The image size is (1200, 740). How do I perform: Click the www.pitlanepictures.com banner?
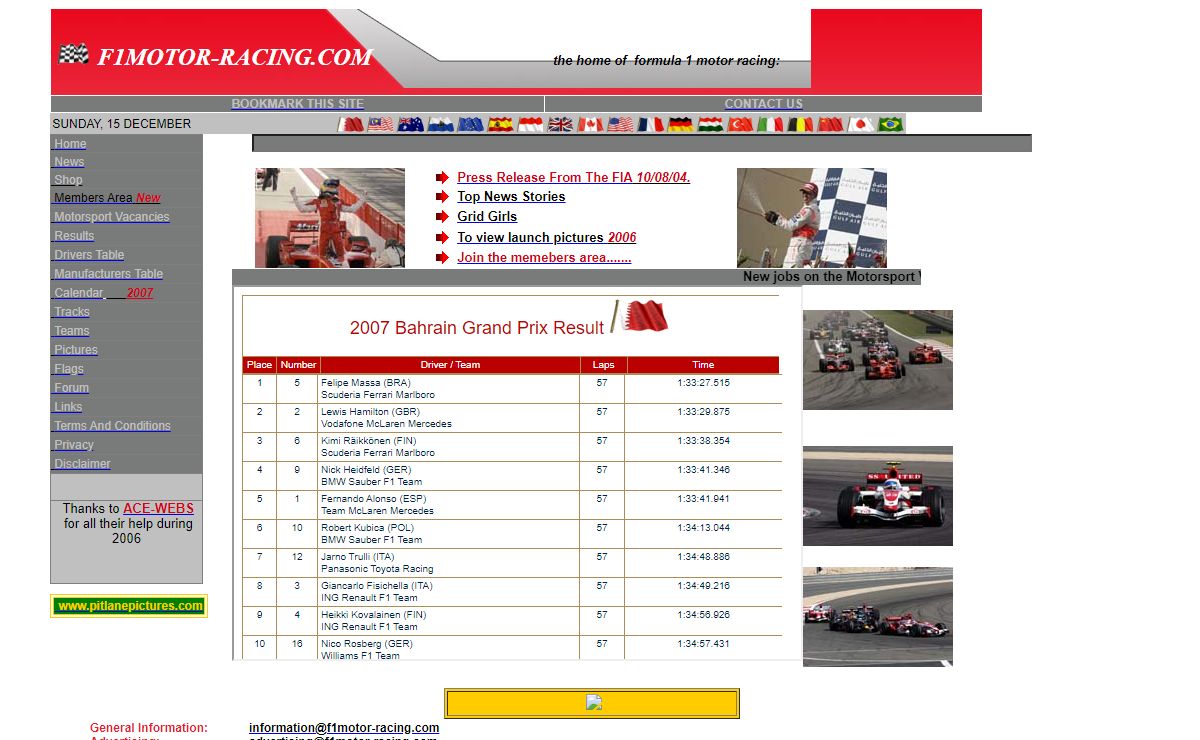click(x=129, y=606)
